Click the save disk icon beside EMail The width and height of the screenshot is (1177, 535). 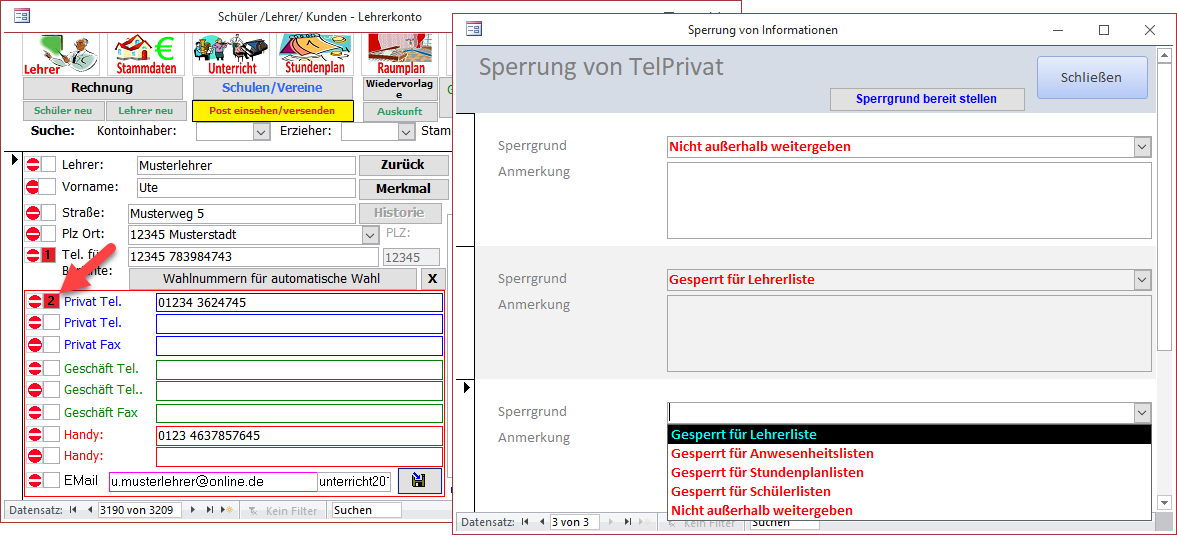coord(419,481)
